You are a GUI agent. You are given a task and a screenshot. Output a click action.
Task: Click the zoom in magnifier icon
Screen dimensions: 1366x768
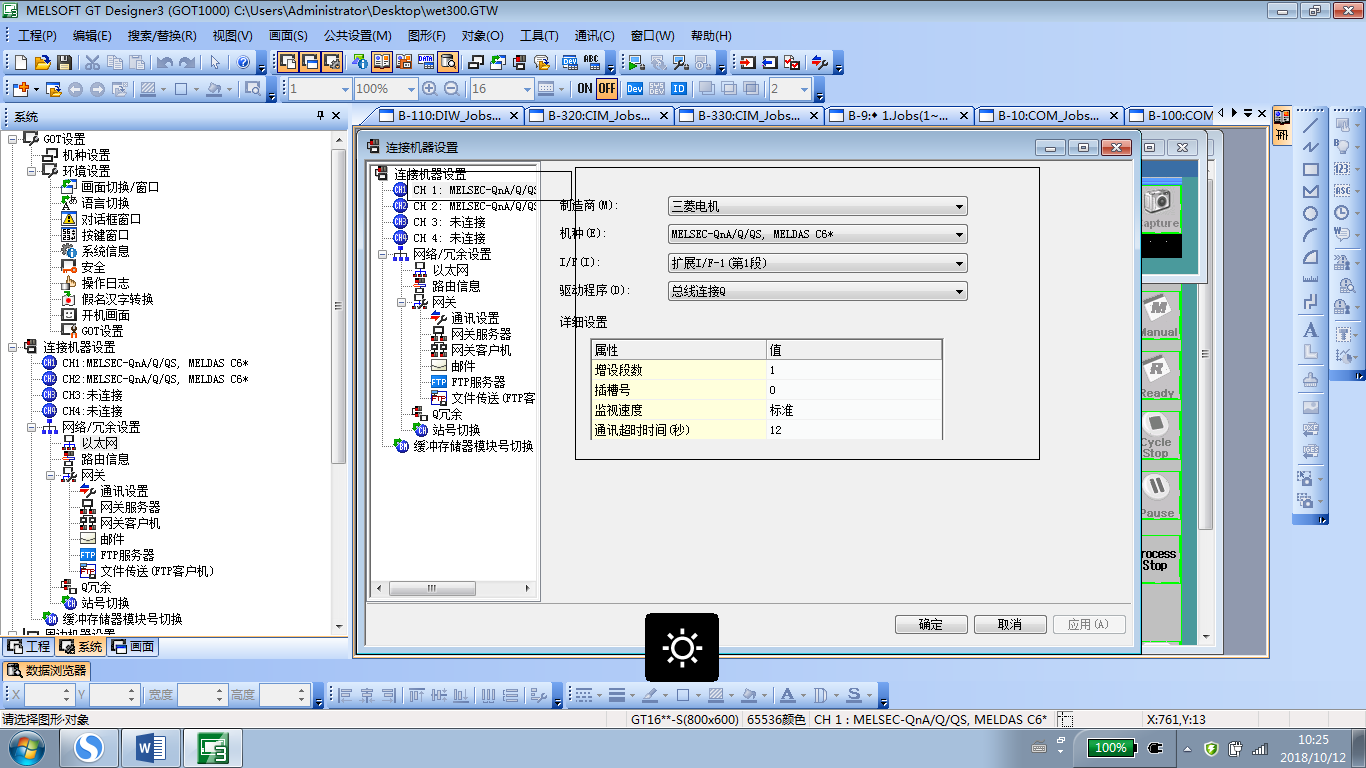point(429,89)
